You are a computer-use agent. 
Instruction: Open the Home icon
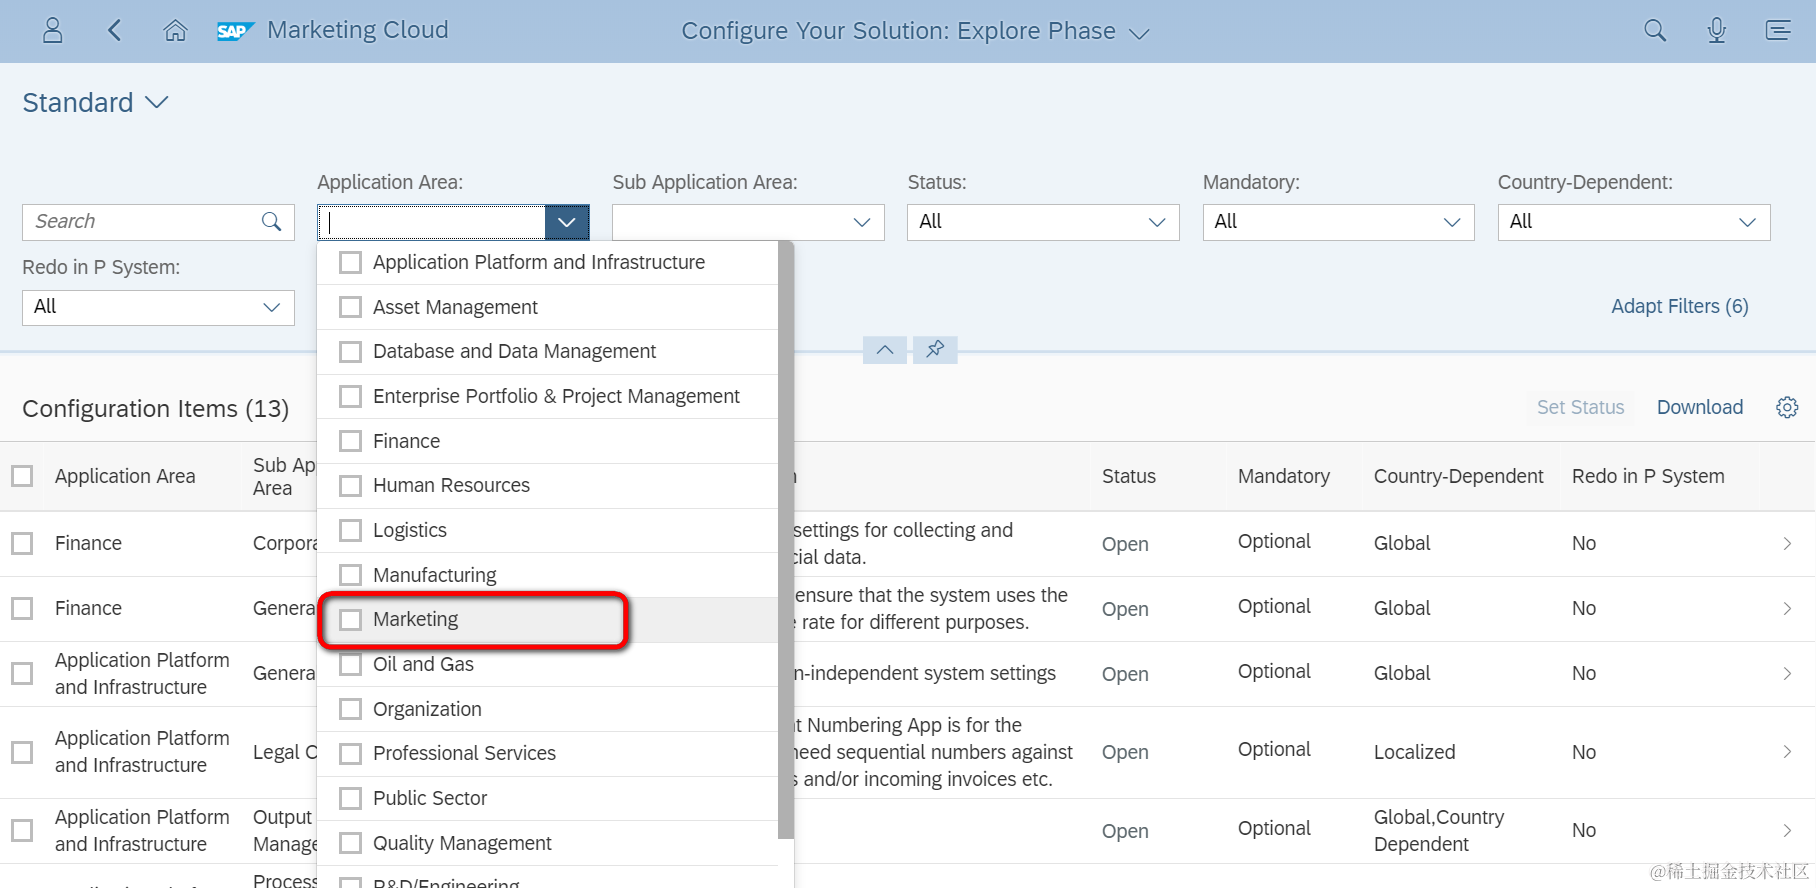click(175, 31)
